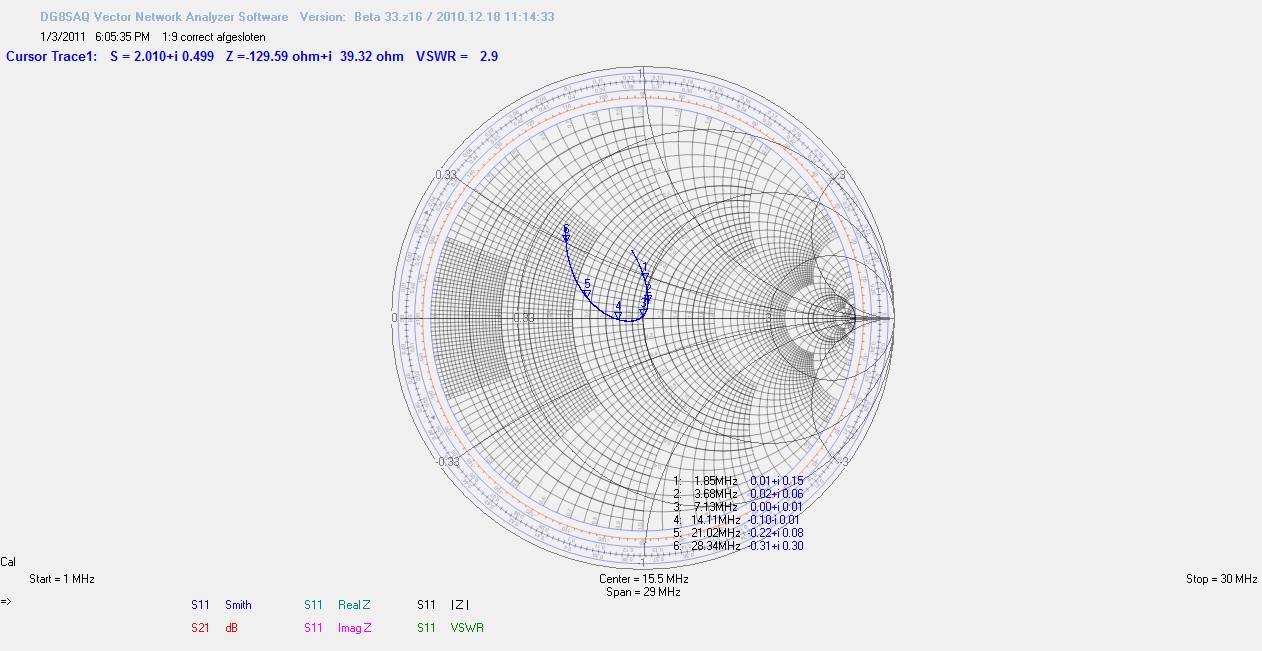This screenshot has width=1262, height=651.
Task: Click the S11 Real Z trace label
Action: click(x=337, y=605)
